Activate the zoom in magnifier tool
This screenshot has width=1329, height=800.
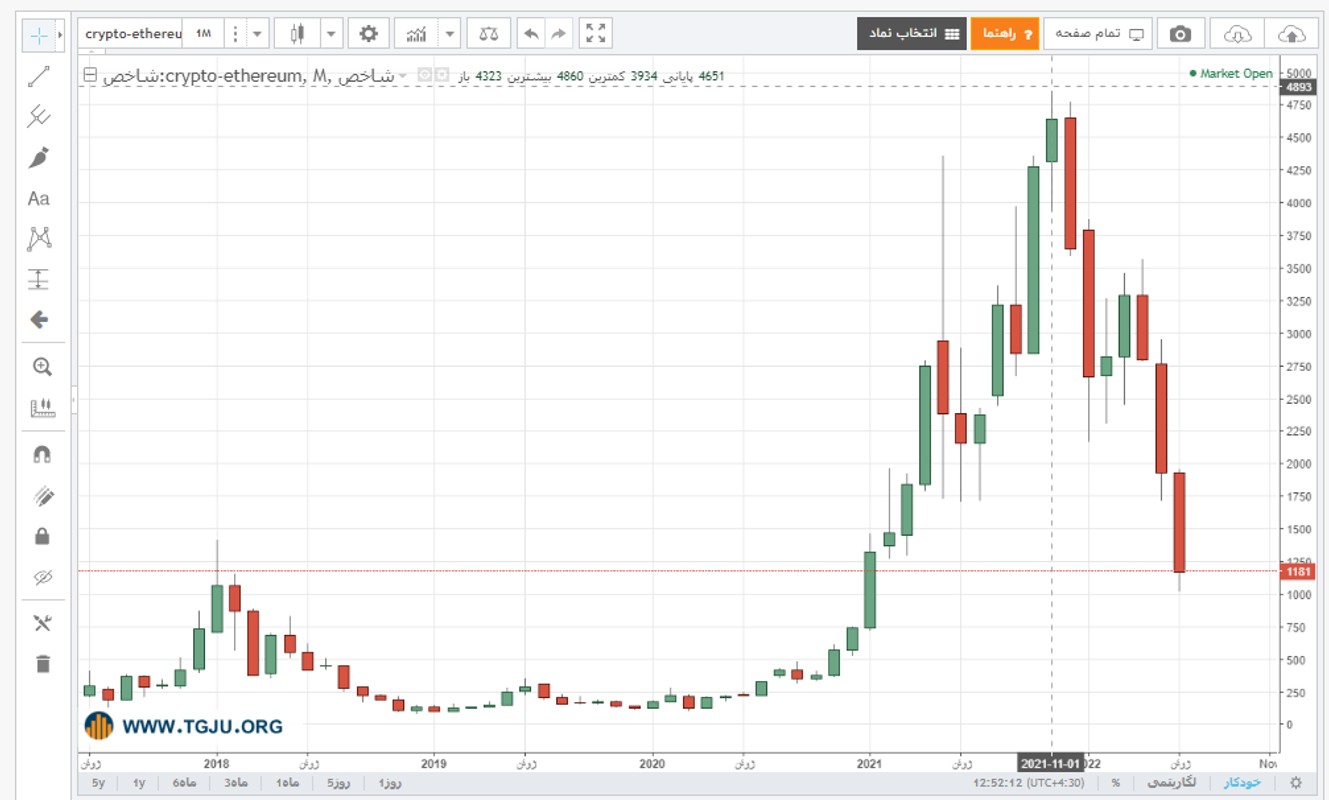[x=42, y=366]
